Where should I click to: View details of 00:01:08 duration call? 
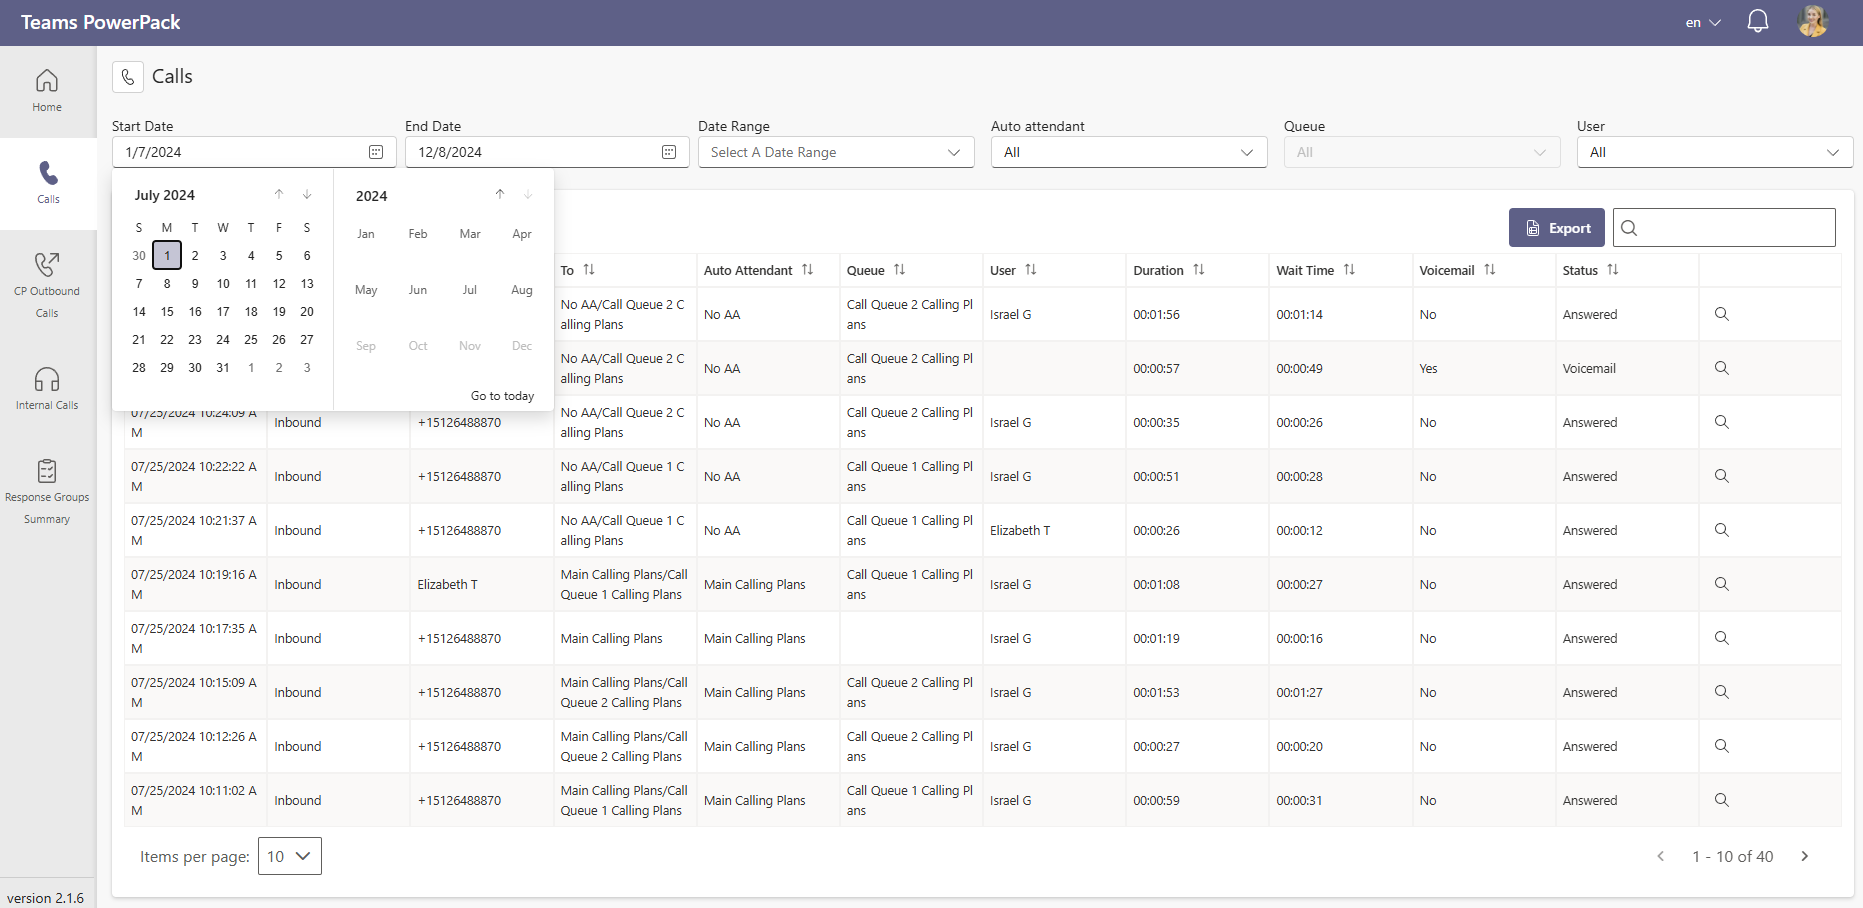pos(1721,584)
